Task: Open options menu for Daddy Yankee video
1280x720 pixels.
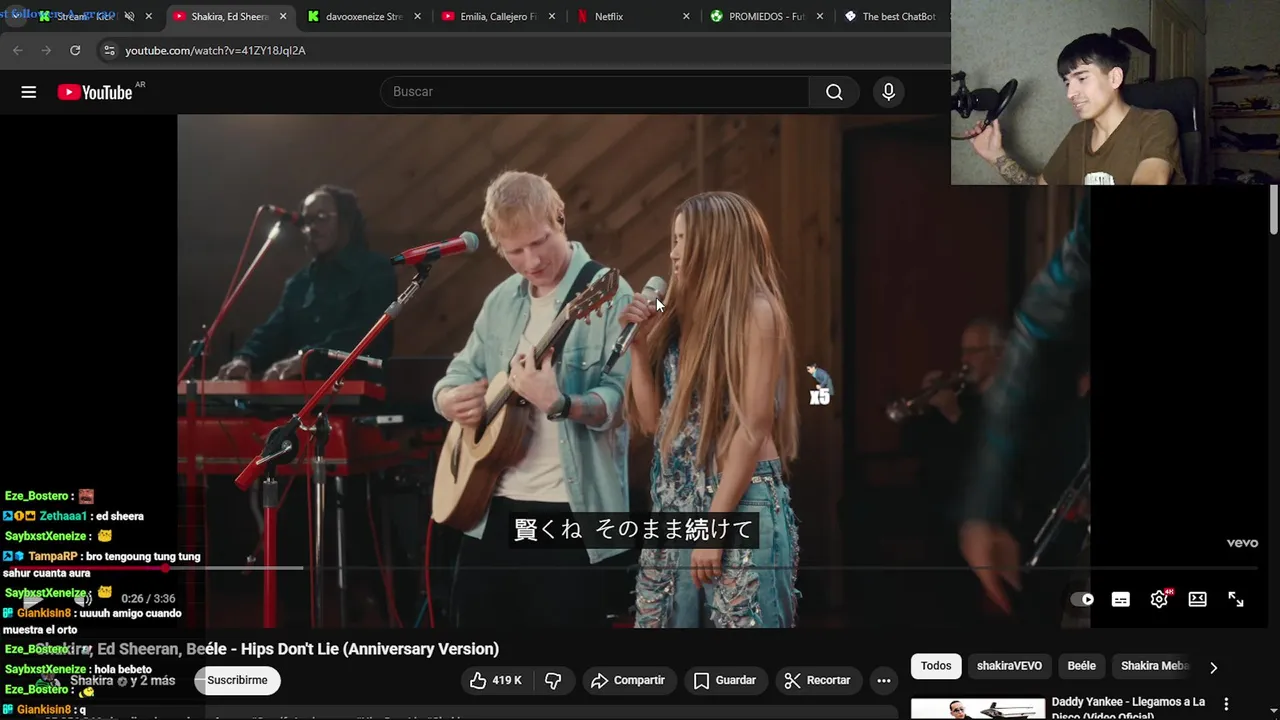Action: (1226, 705)
